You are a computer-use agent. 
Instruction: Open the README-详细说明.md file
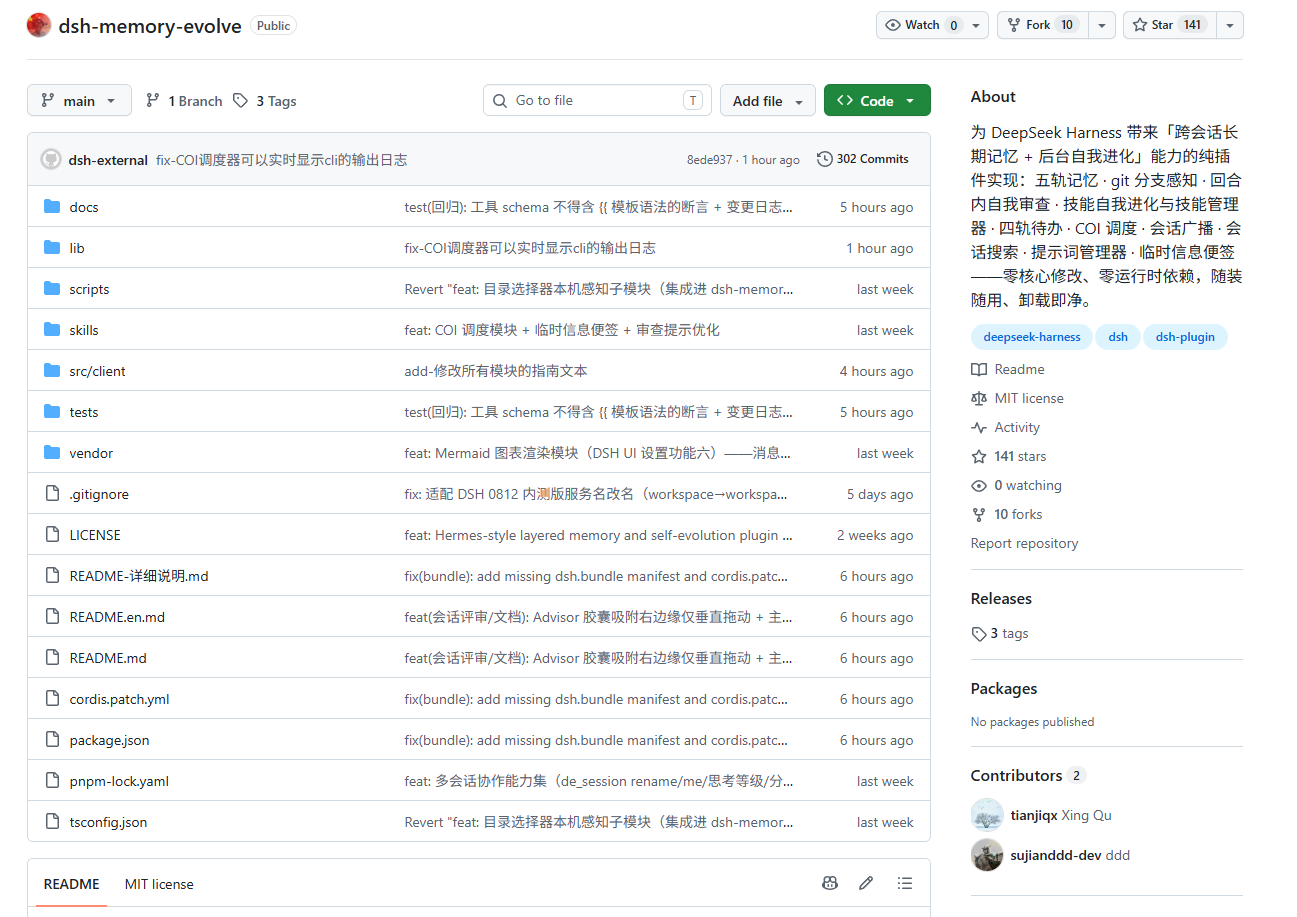click(x=139, y=576)
